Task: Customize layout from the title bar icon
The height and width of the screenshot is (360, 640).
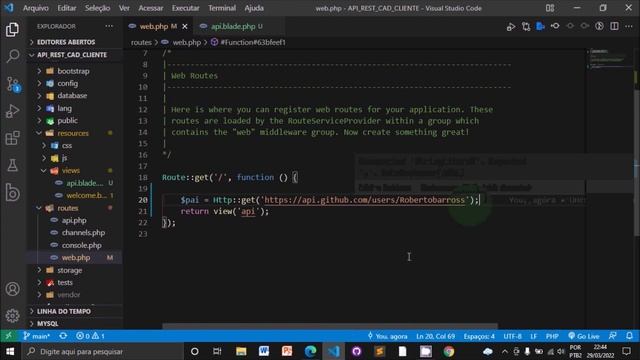Action: 550,8
